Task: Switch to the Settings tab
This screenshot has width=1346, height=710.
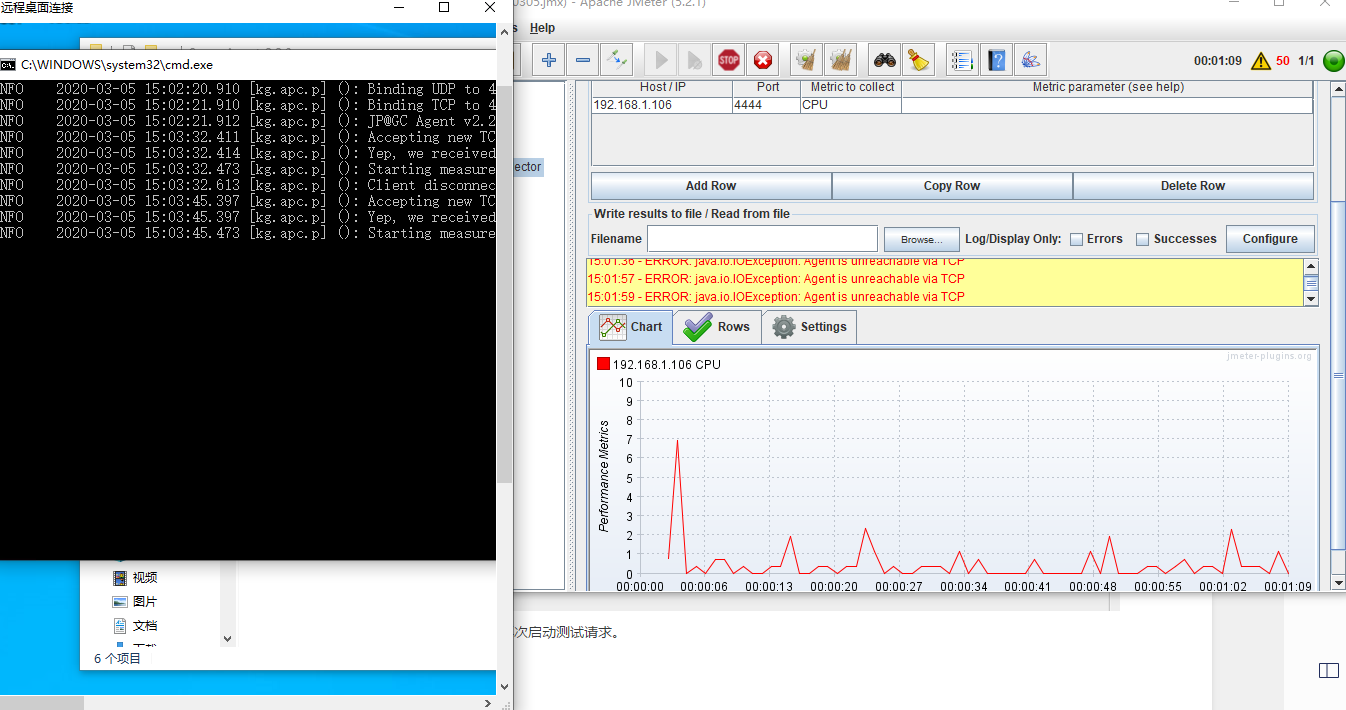Action: 809,327
